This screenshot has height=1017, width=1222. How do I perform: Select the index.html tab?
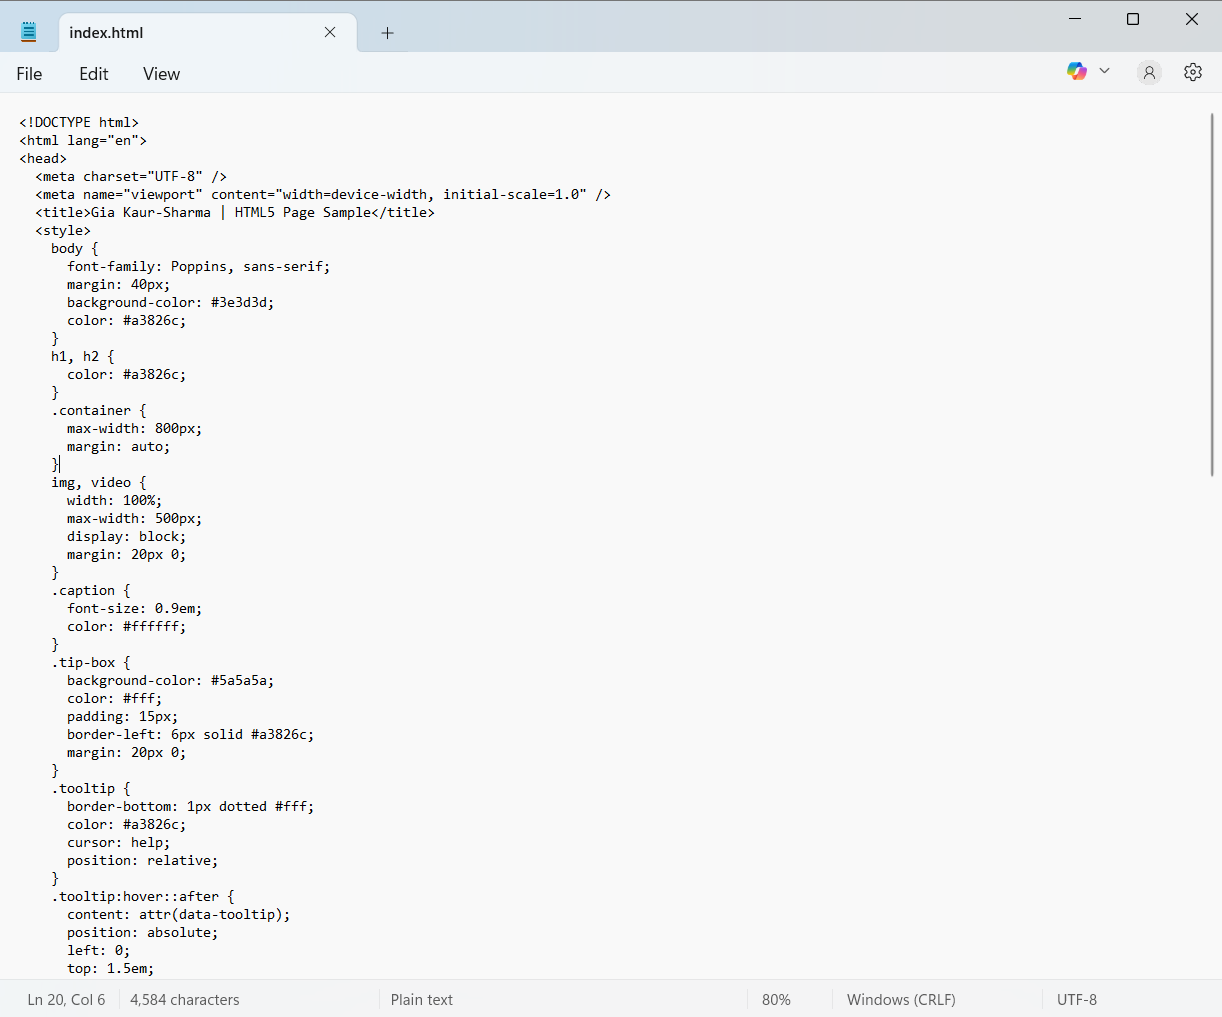(x=205, y=32)
